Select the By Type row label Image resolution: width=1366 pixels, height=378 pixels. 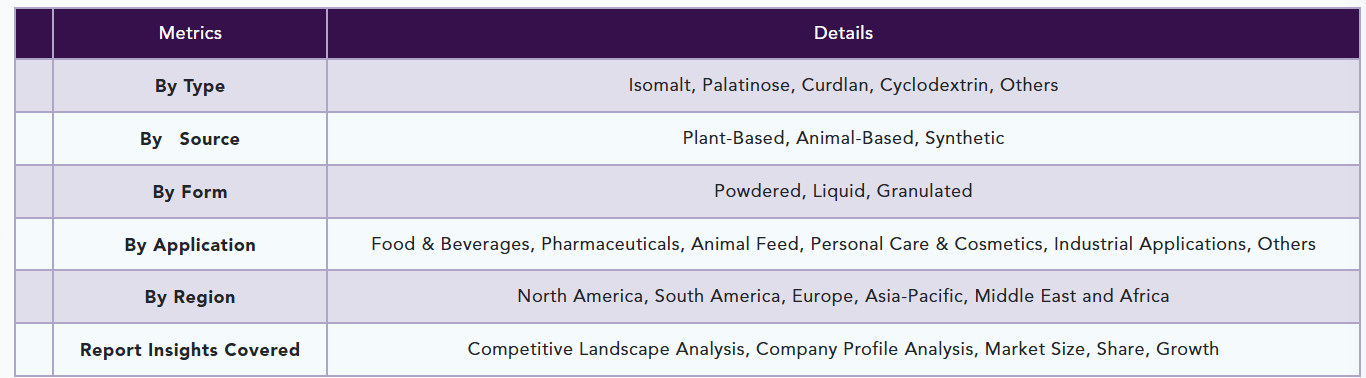point(190,86)
